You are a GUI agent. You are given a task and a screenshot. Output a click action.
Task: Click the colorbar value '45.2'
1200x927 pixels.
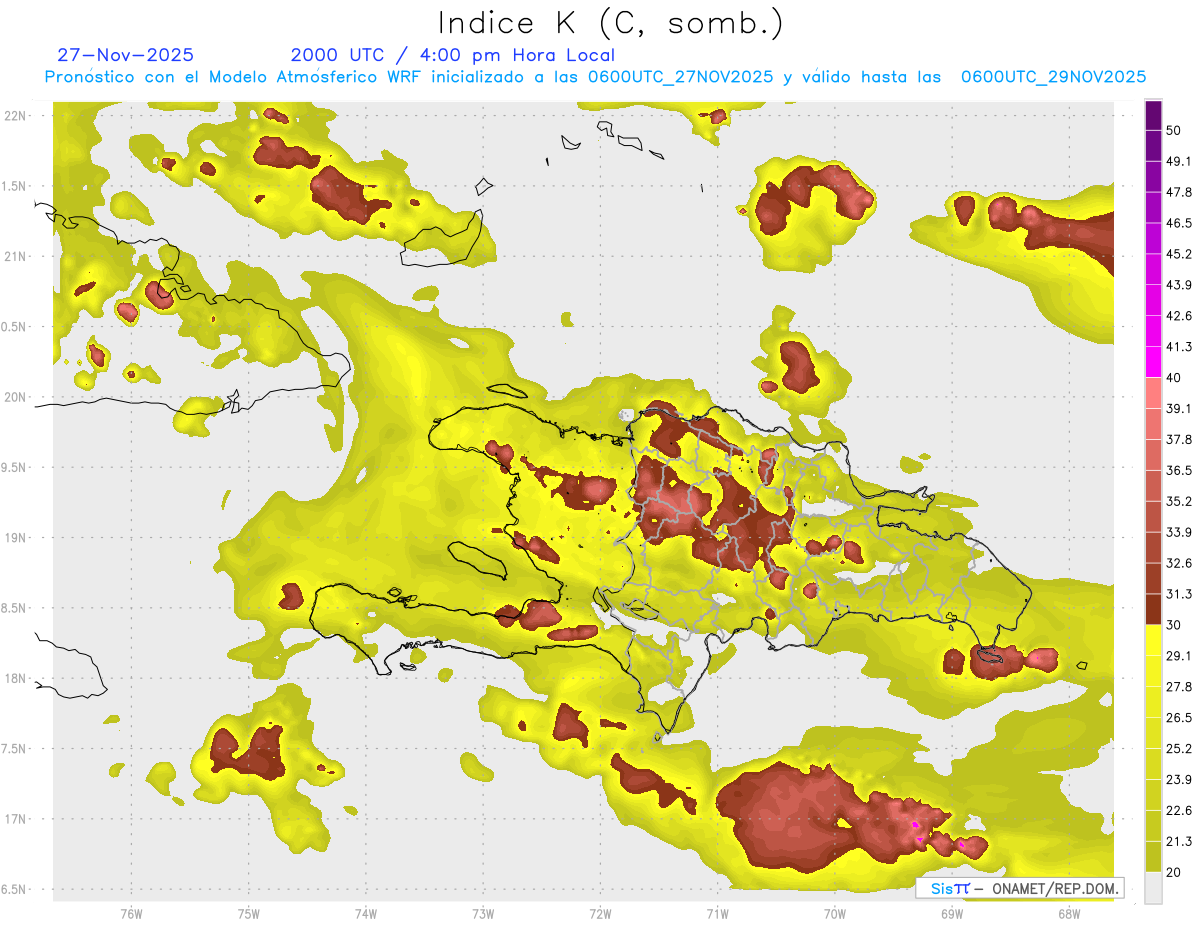[x=1178, y=254]
